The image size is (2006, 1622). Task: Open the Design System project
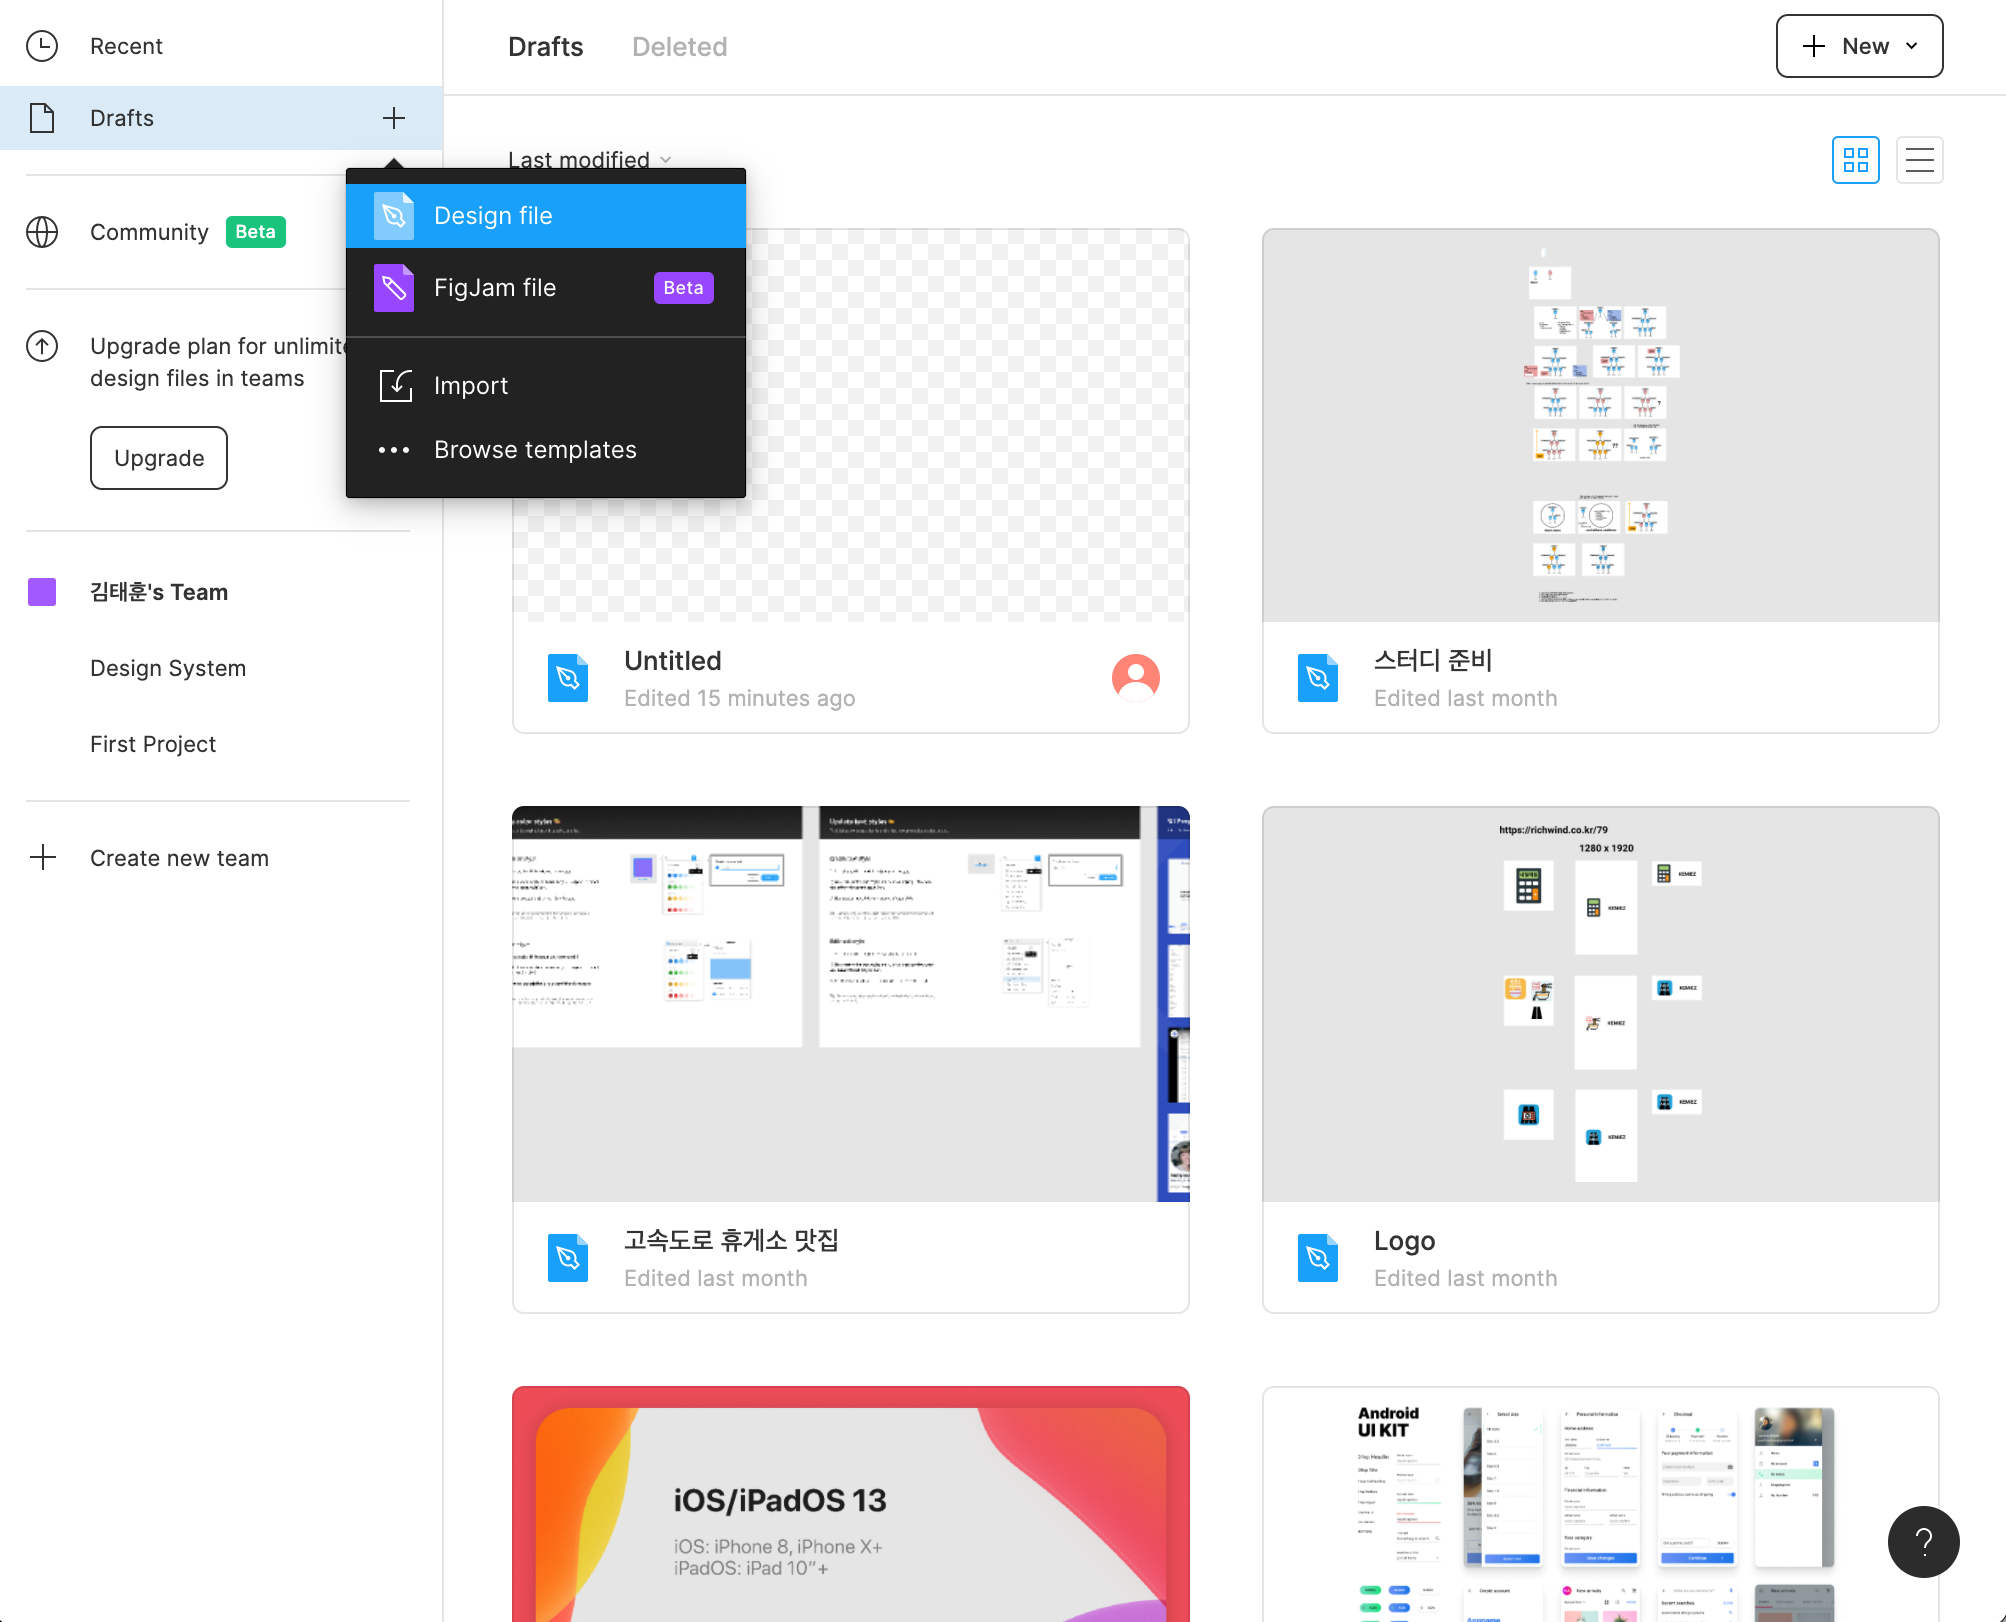168,668
